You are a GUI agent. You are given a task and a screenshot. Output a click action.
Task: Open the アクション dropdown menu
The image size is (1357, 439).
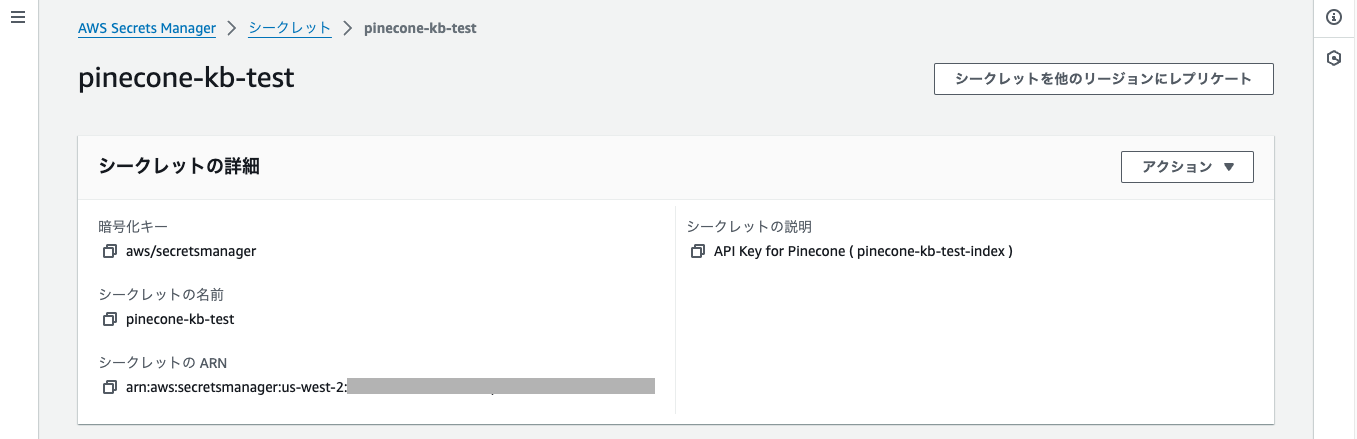[x=1187, y=167]
